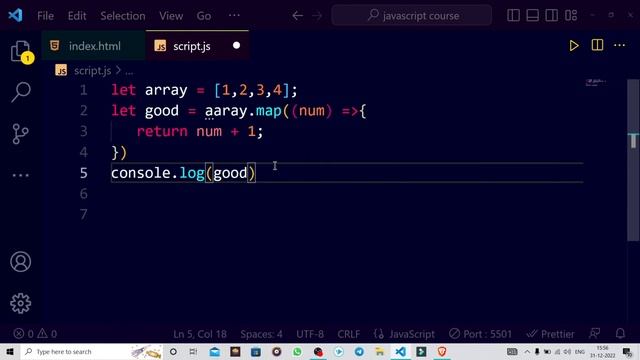Screen dimensions: 640x360
Task: Click the minimap preview
Action: 596,82
